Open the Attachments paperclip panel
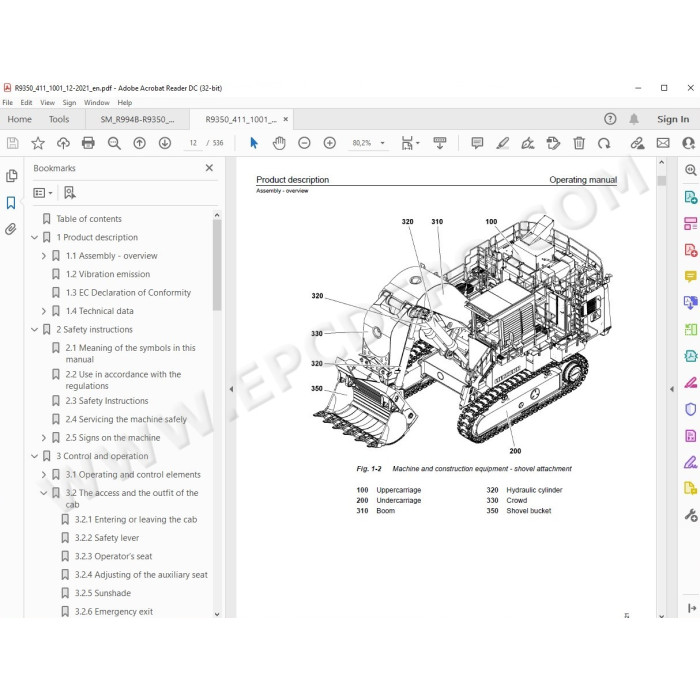 pyautogui.click(x=11, y=229)
